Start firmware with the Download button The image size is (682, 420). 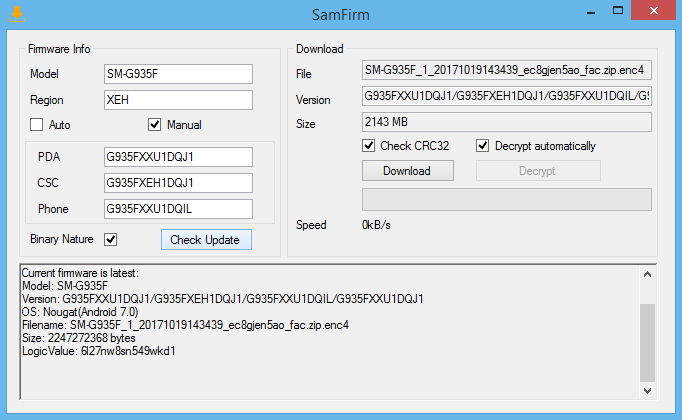[x=408, y=170]
